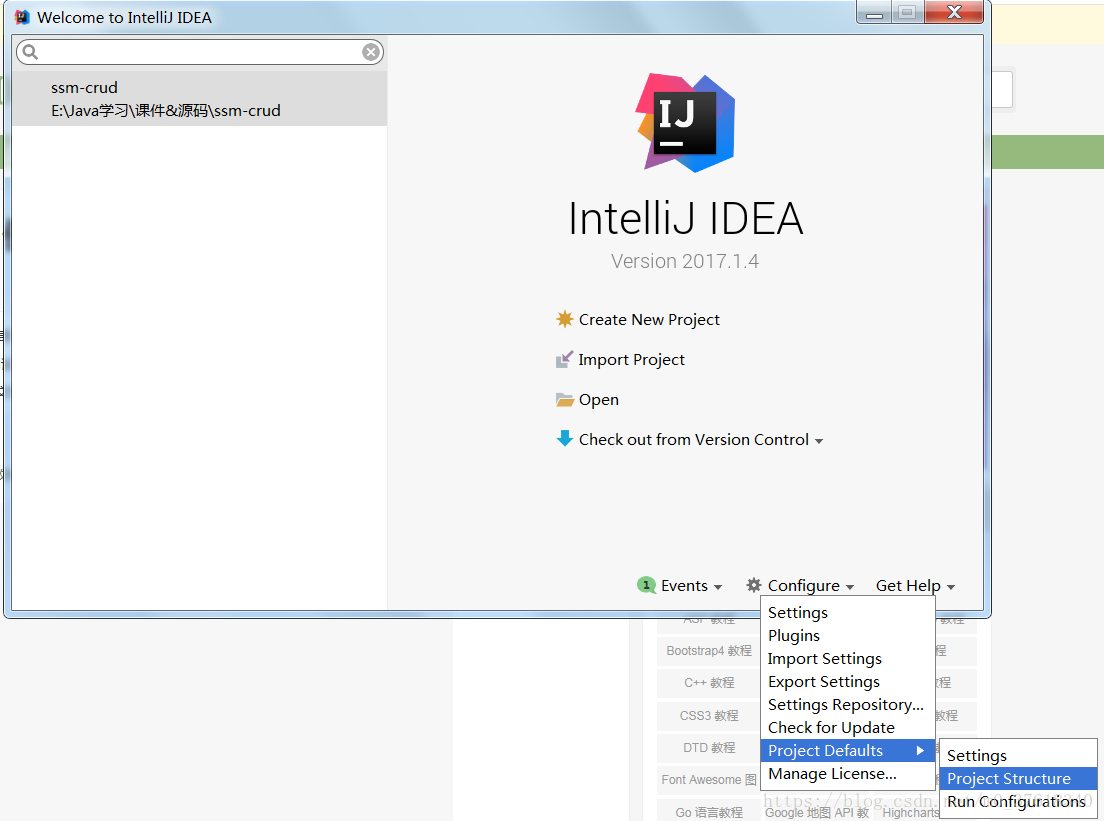The height and width of the screenshot is (821, 1104).
Task: Toggle the Configure dropdown
Action: (810, 586)
